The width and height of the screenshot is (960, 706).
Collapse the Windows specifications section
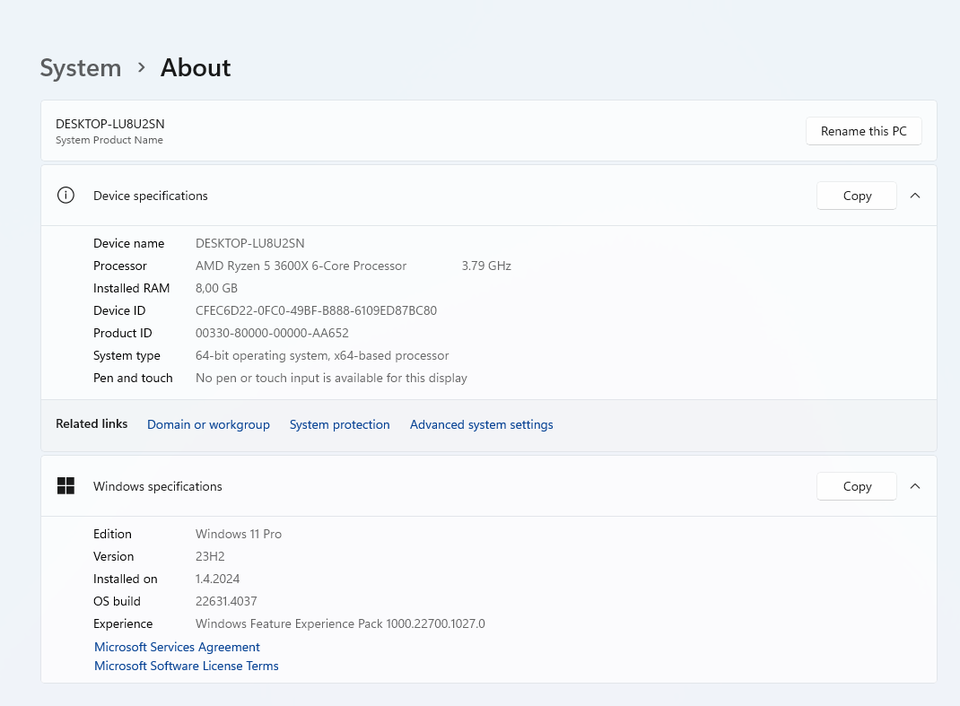pyautogui.click(x=915, y=486)
